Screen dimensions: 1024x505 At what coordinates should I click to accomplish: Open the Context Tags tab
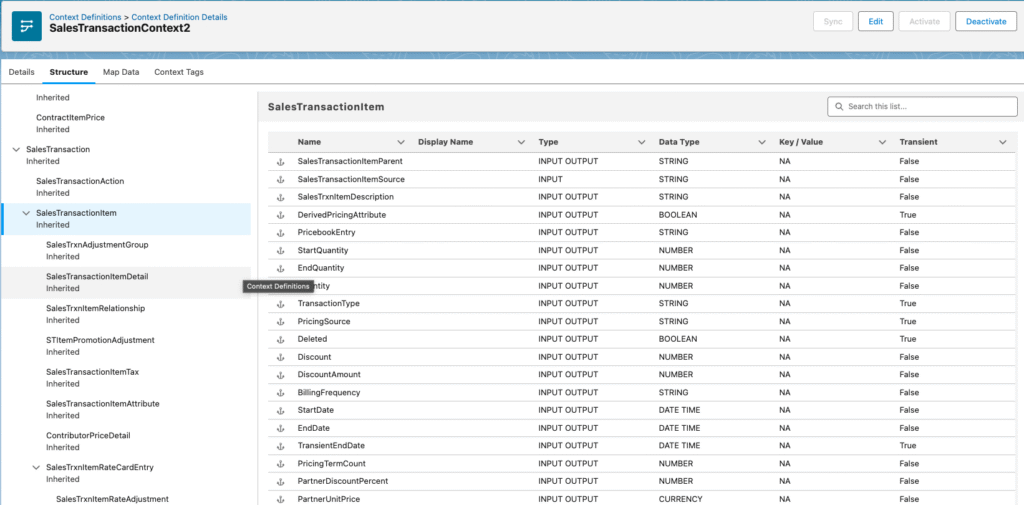[x=179, y=72]
